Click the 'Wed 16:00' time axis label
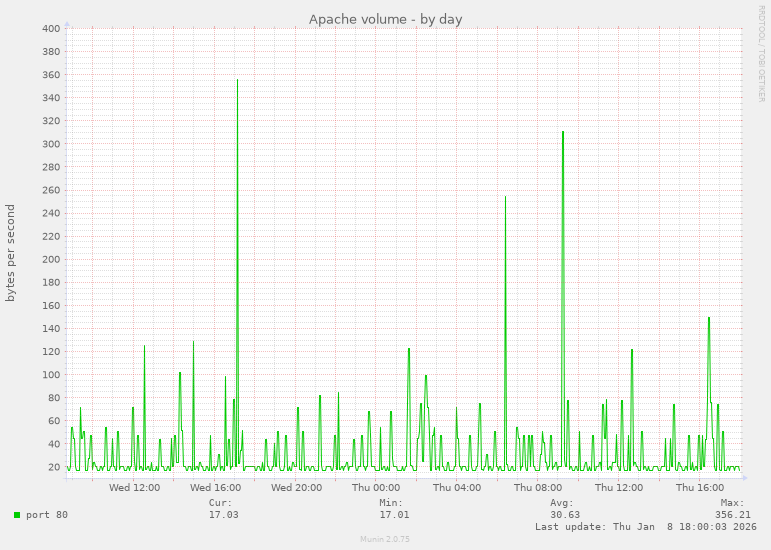 pos(215,488)
